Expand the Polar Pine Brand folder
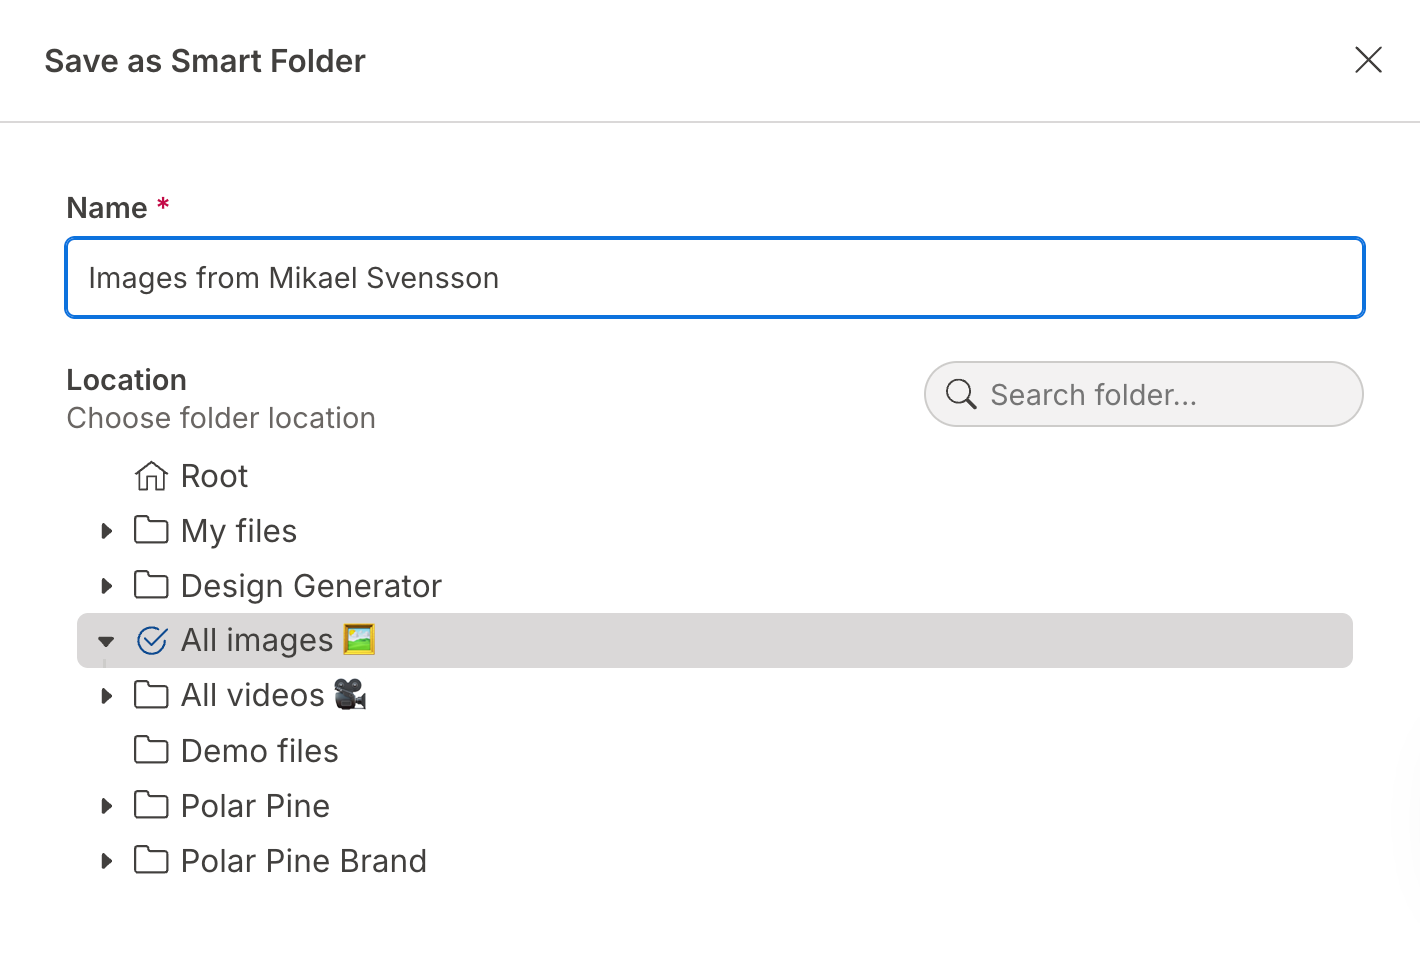Viewport: 1420px width, 978px height. pos(106,860)
